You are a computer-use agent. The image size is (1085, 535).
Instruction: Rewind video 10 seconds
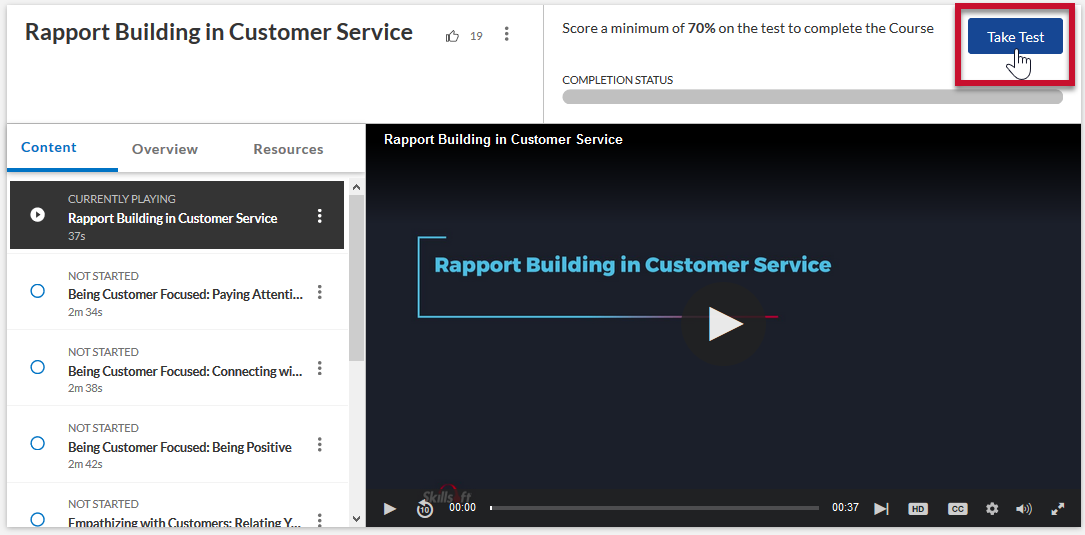pyautogui.click(x=425, y=509)
